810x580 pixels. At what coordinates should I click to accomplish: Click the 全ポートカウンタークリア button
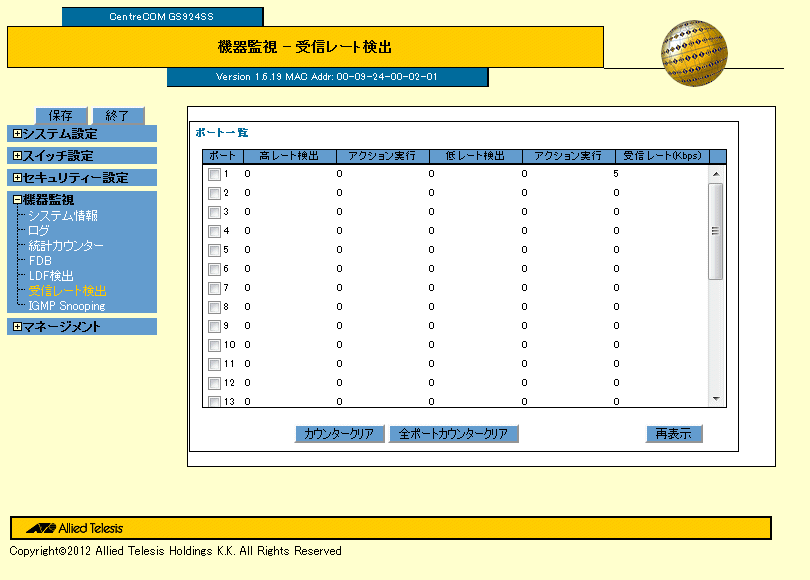453,434
